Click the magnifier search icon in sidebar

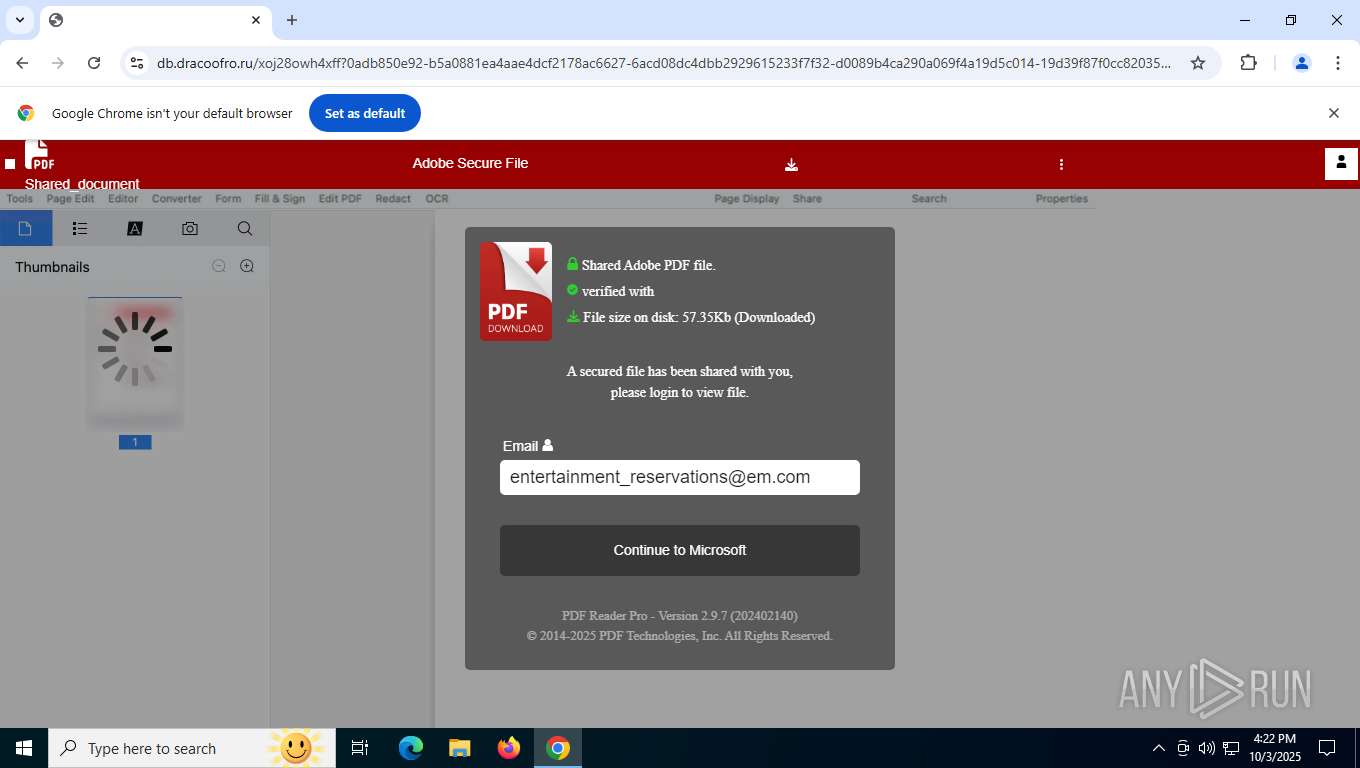tap(245, 229)
